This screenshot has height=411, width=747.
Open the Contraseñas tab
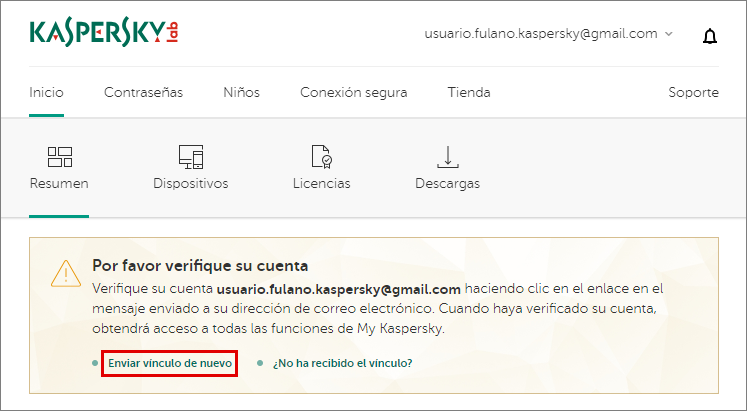pyautogui.click(x=143, y=92)
